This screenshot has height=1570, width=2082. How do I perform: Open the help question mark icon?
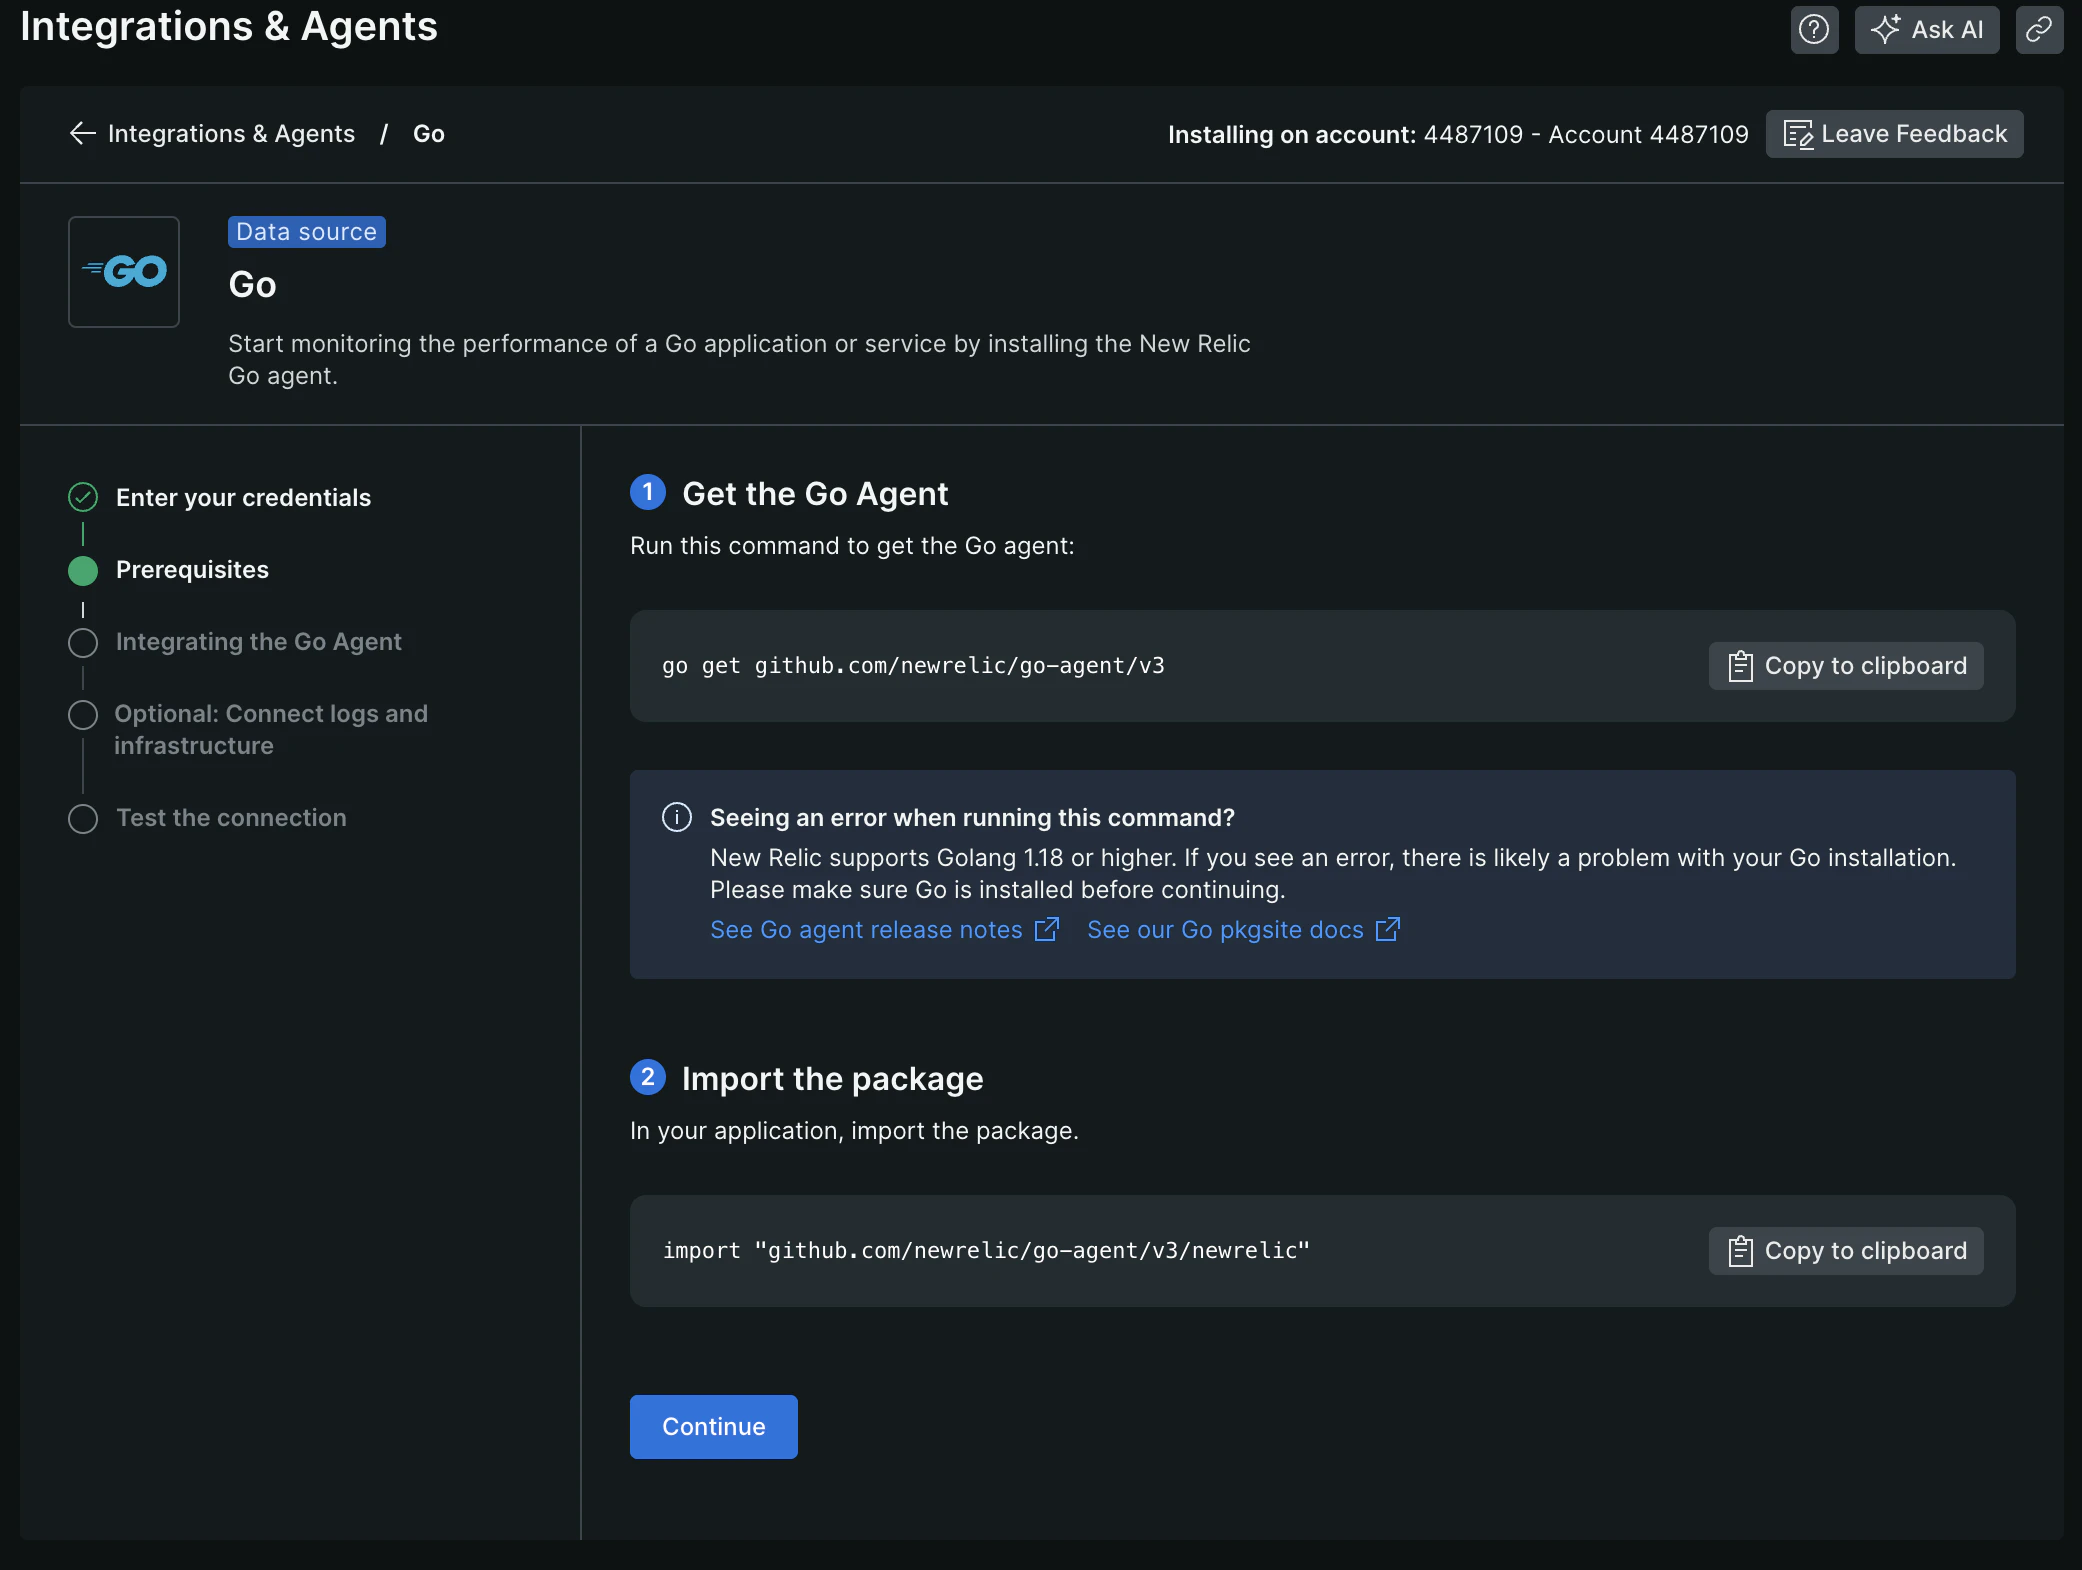point(1814,30)
